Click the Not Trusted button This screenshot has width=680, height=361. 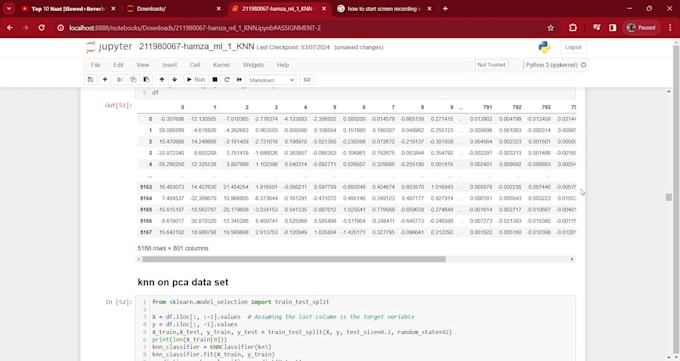(x=491, y=65)
